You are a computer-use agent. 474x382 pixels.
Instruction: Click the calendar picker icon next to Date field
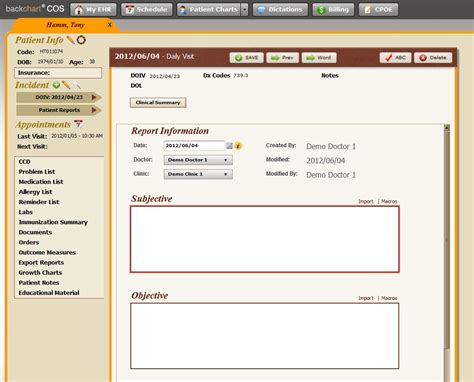click(x=229, y=146)
